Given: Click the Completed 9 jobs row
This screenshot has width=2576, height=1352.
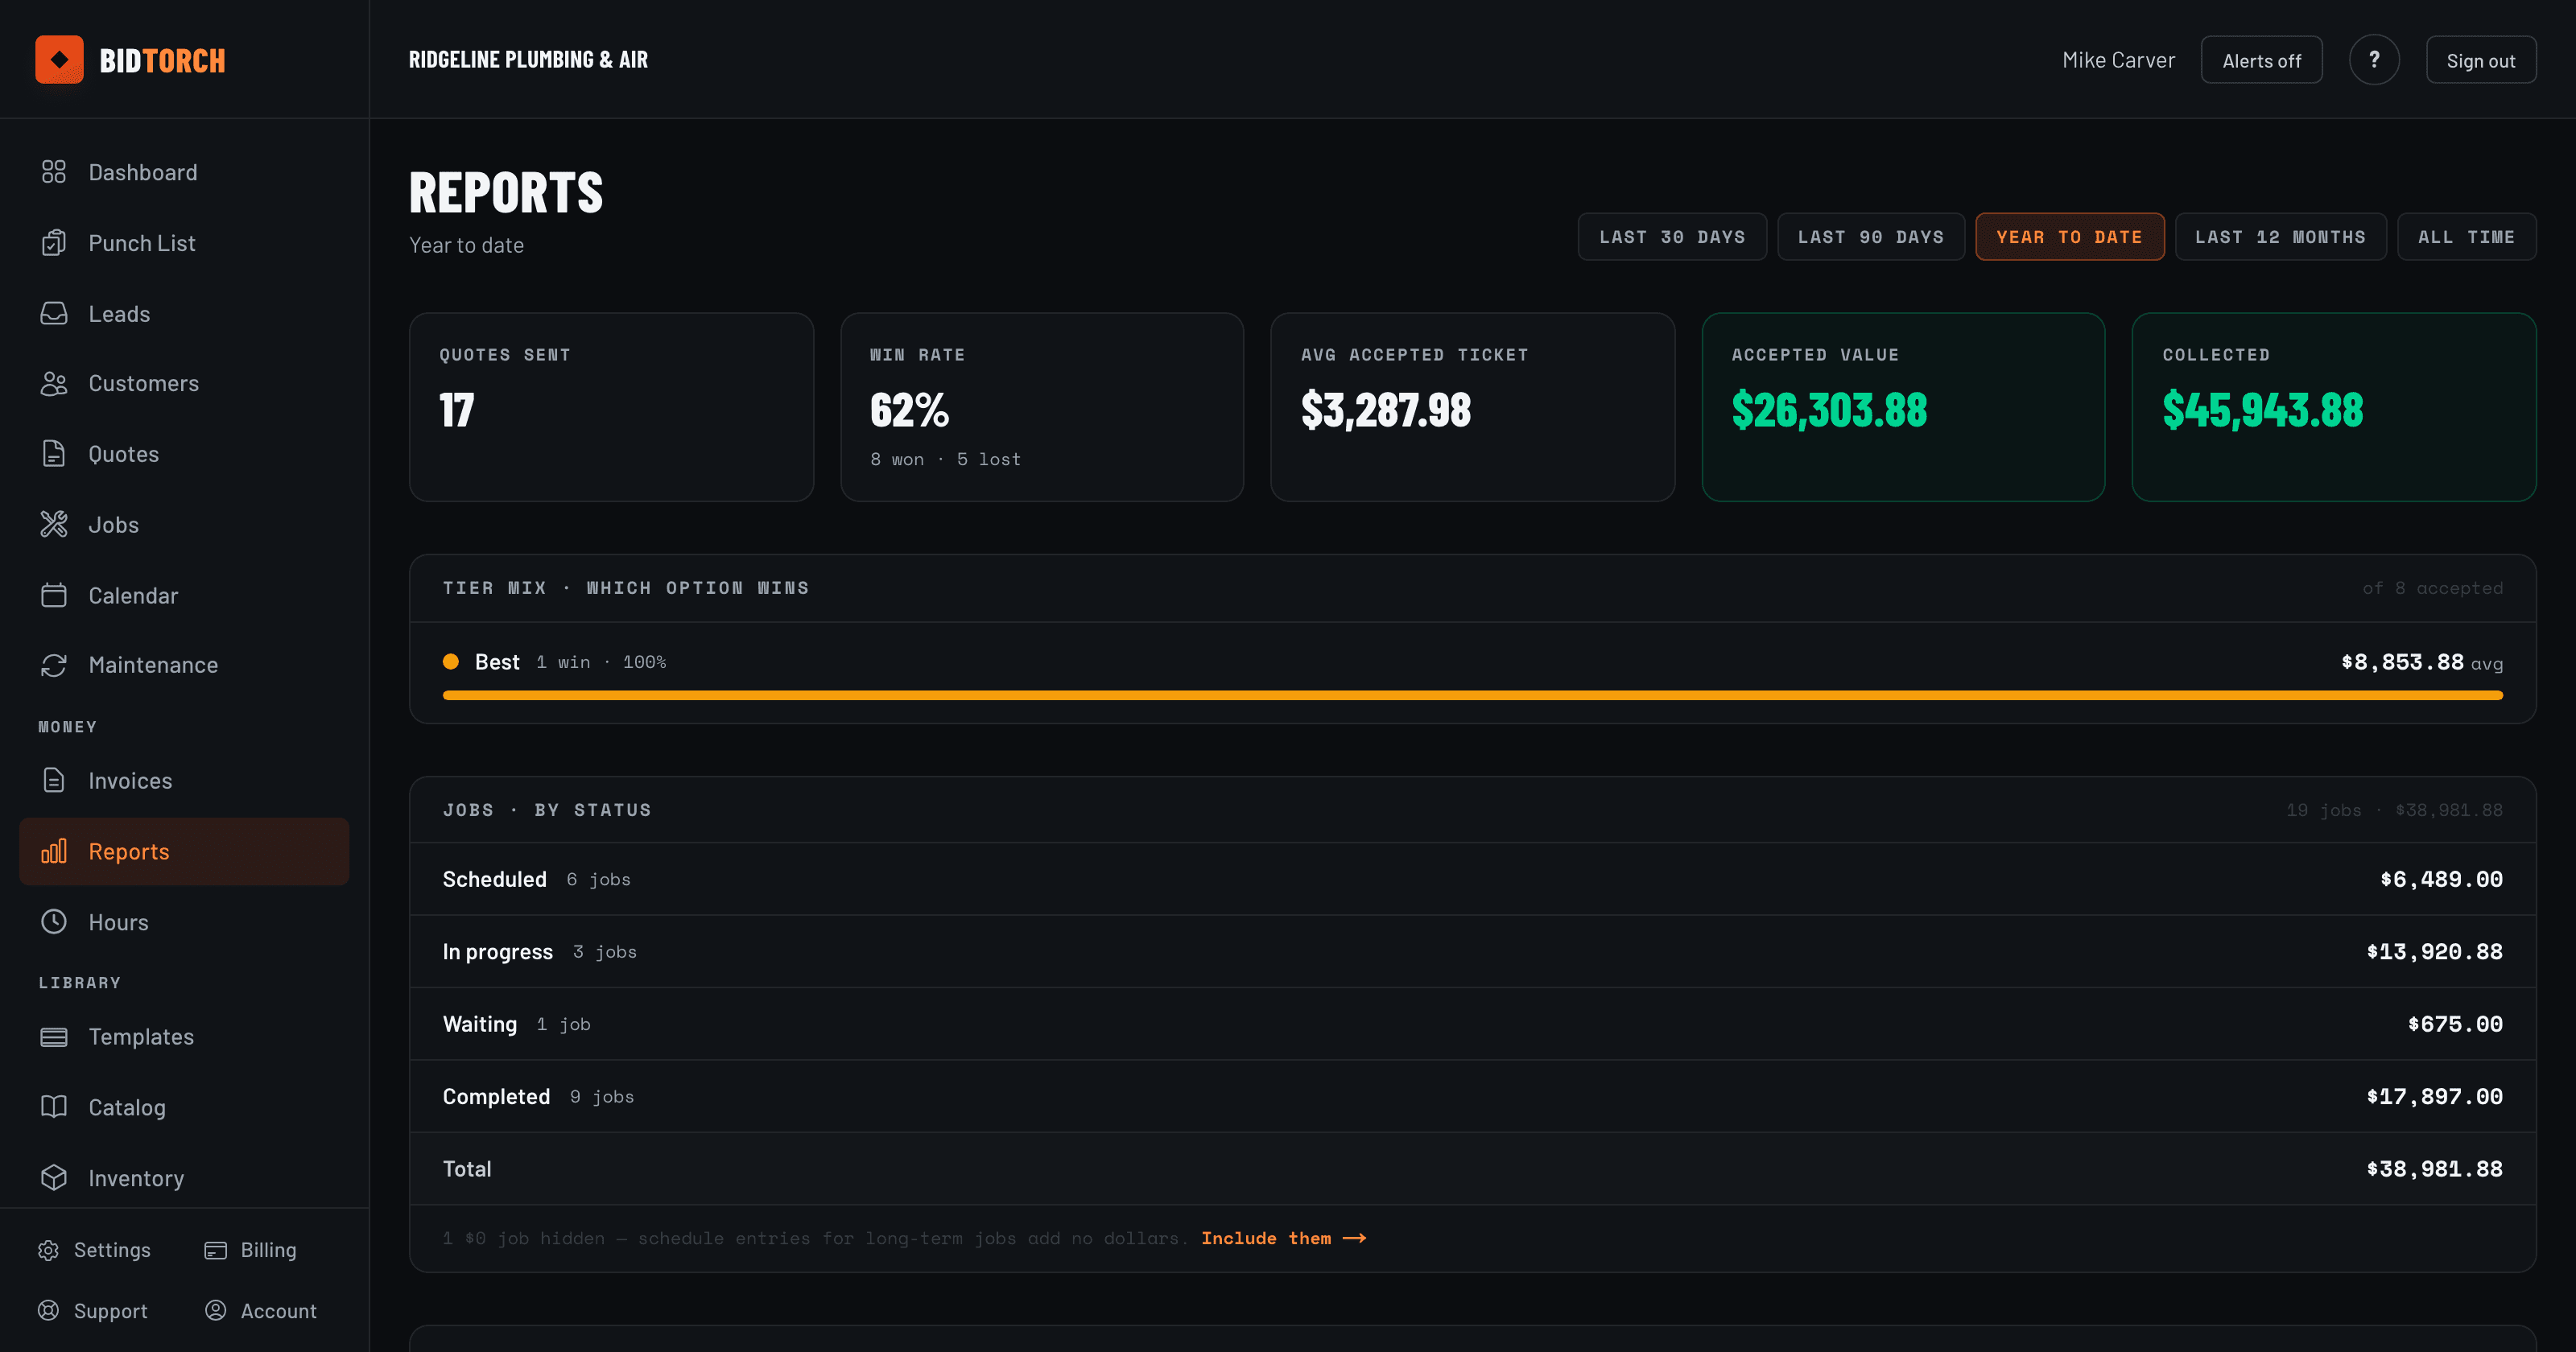Looking at the screenshot, I should tap(1472, 1097).
